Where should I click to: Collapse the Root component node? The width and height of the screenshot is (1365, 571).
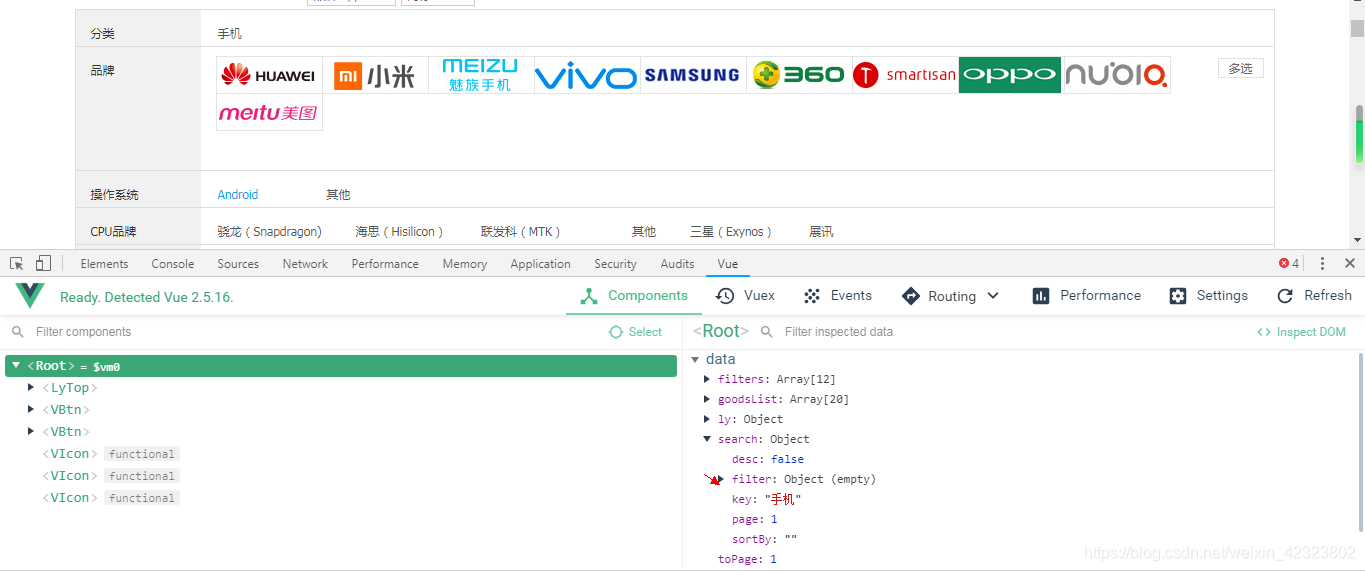point(16,366)
